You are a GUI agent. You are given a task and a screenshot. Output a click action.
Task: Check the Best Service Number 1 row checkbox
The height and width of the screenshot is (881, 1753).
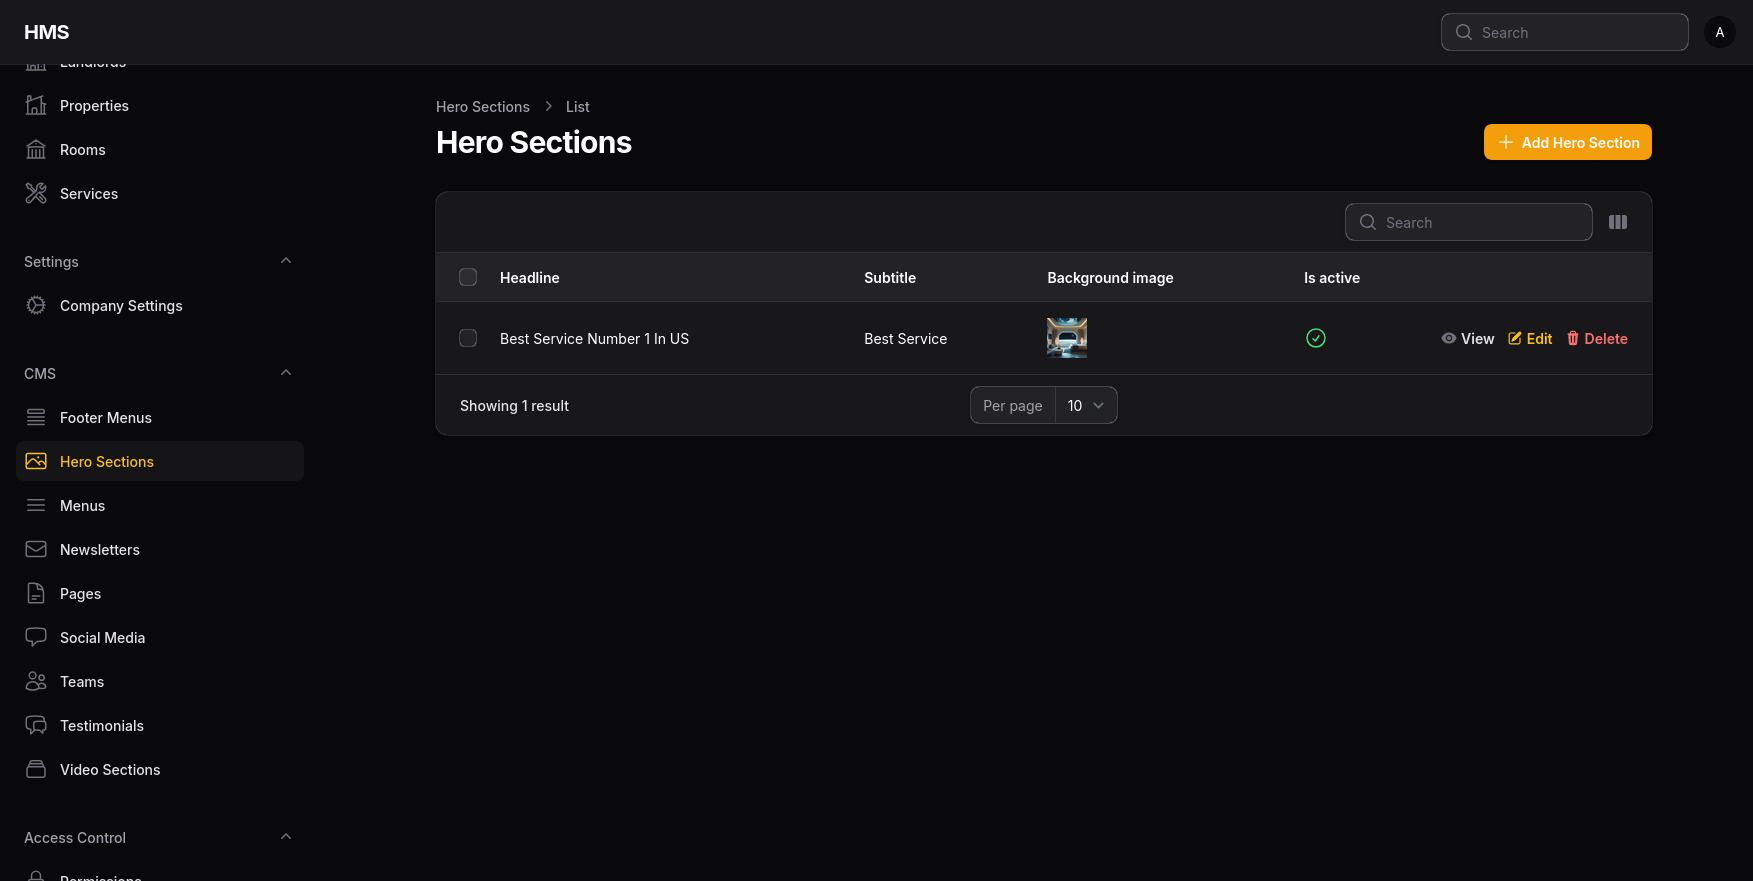468,338
